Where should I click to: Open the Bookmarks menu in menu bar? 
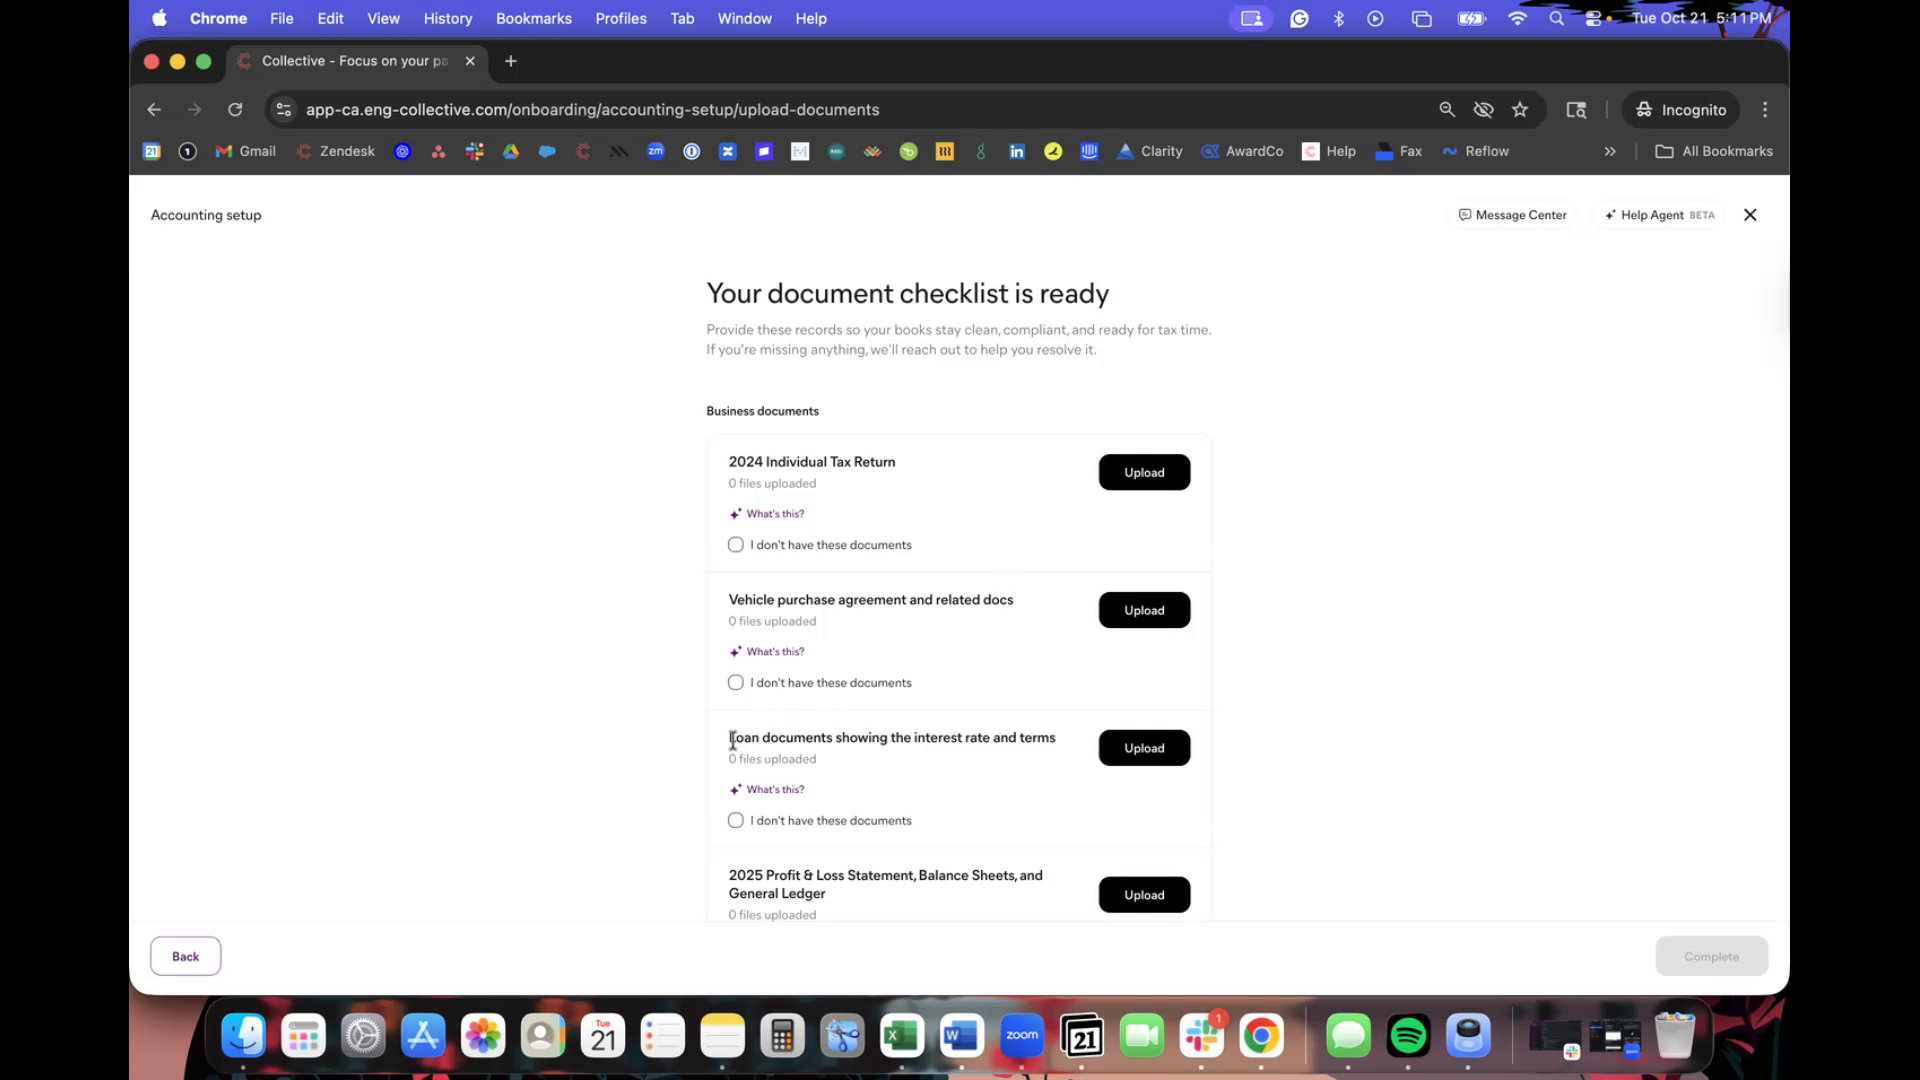coord(533,18)
